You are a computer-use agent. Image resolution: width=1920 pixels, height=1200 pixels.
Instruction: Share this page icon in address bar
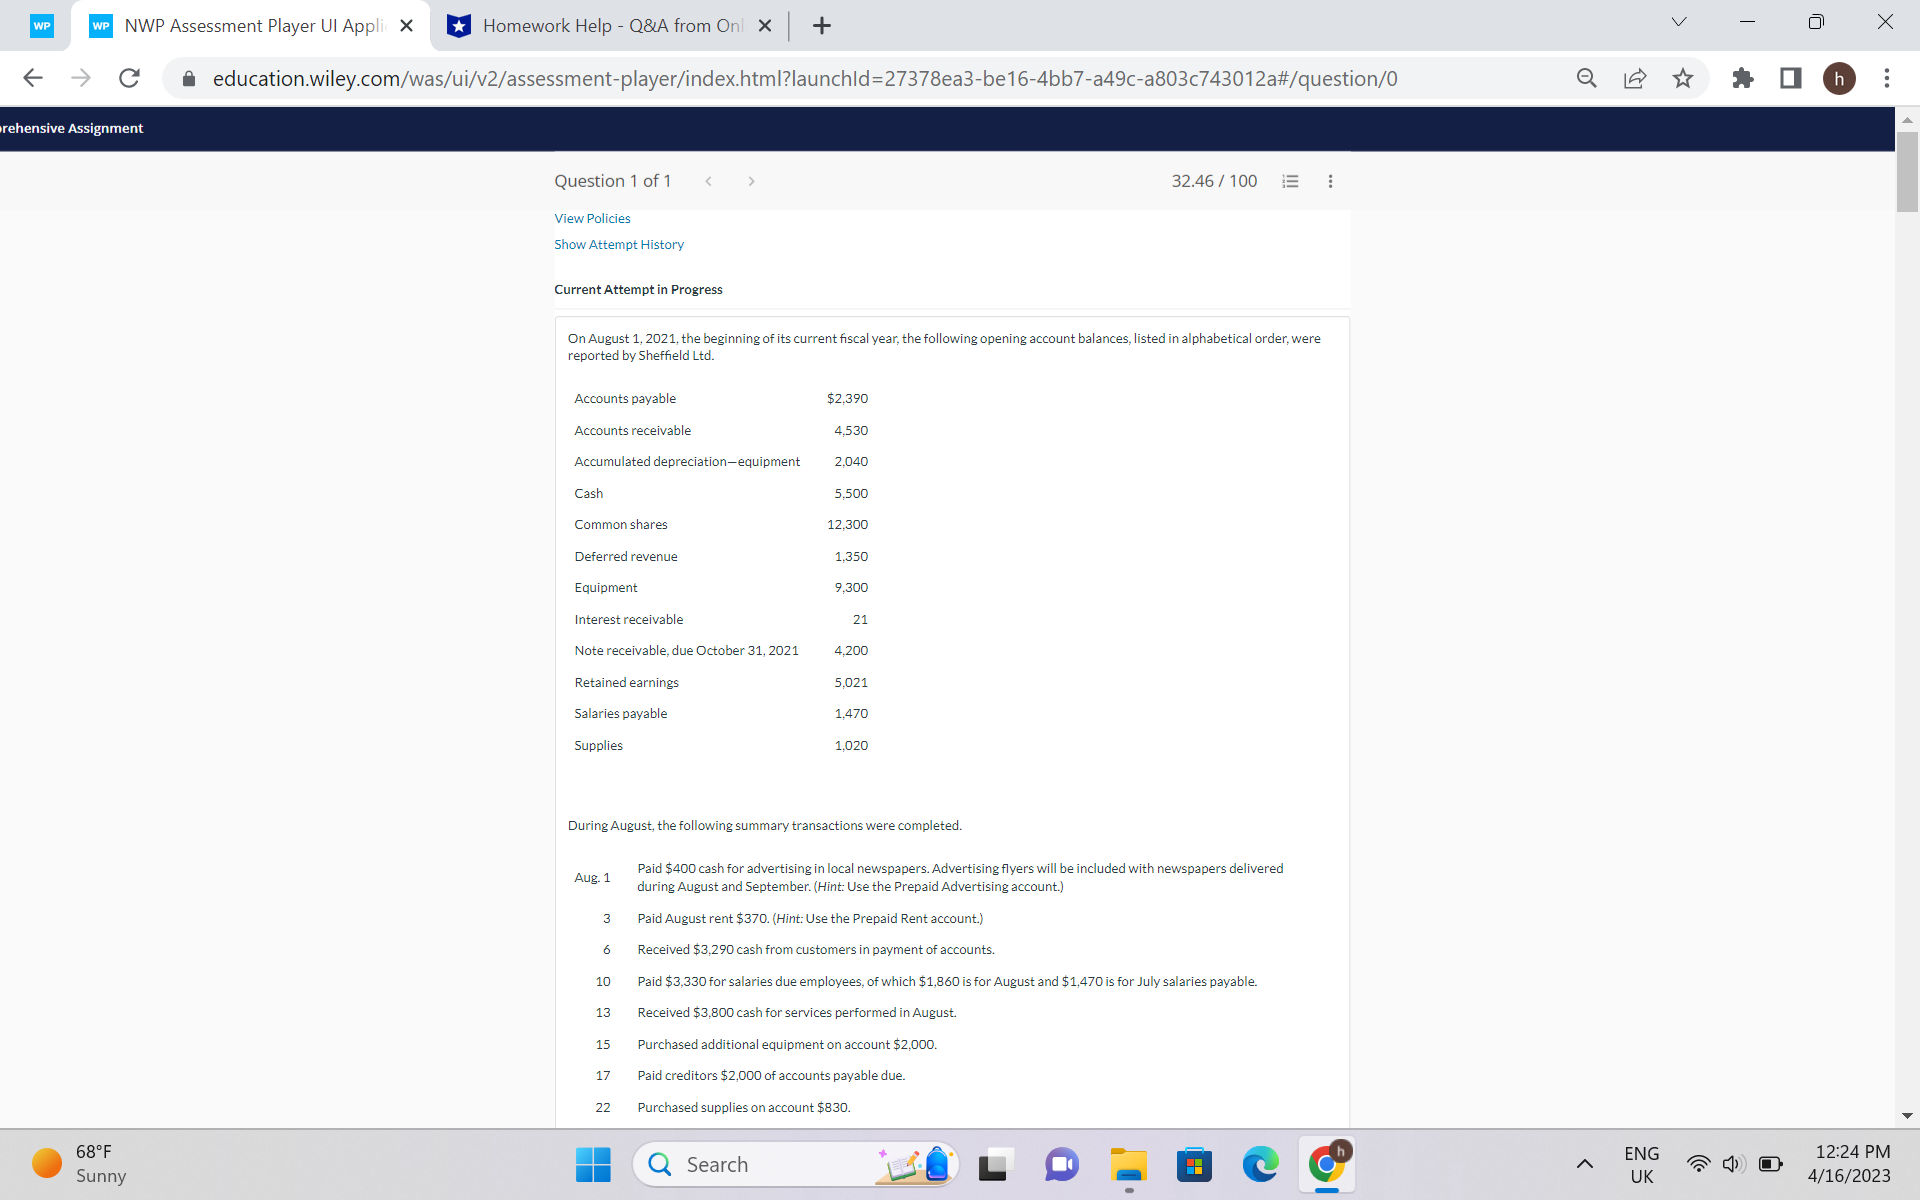[1634, 78]
